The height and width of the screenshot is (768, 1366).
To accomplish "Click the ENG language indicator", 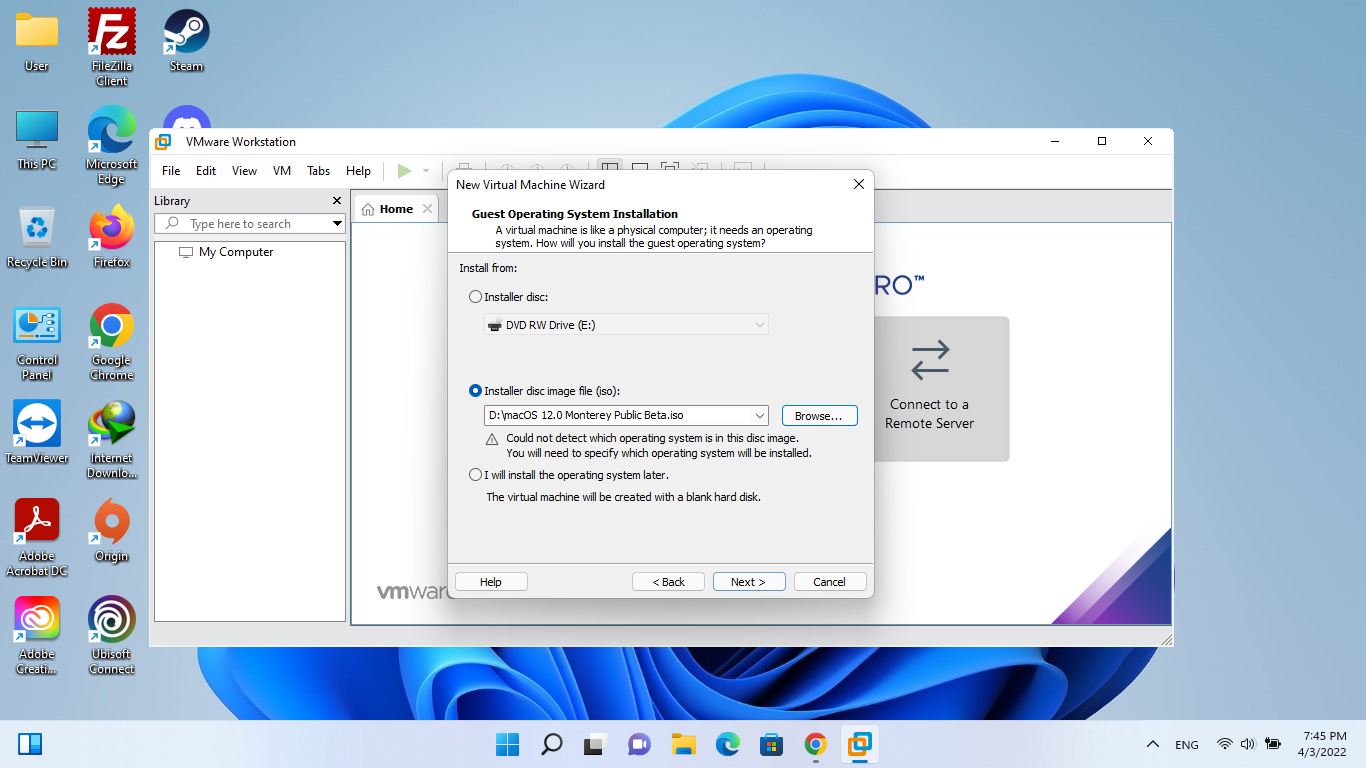I will pyautogui.click(x=1187, y=745).
